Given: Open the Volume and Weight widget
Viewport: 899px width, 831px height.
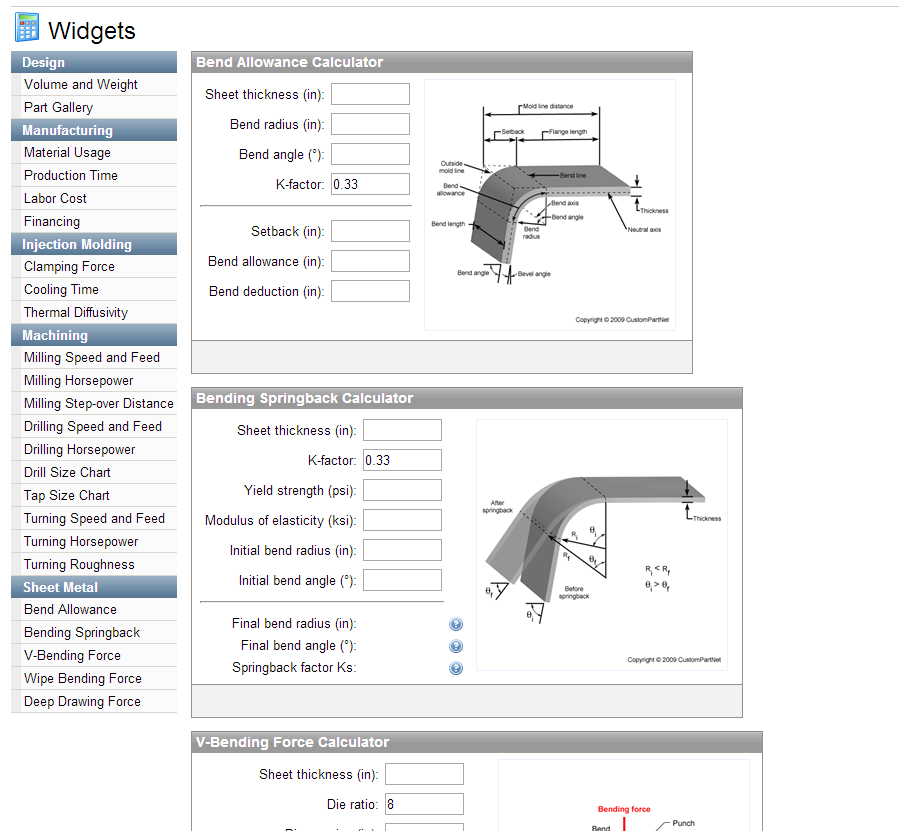Looking at the screenshot, I should 80,84.
